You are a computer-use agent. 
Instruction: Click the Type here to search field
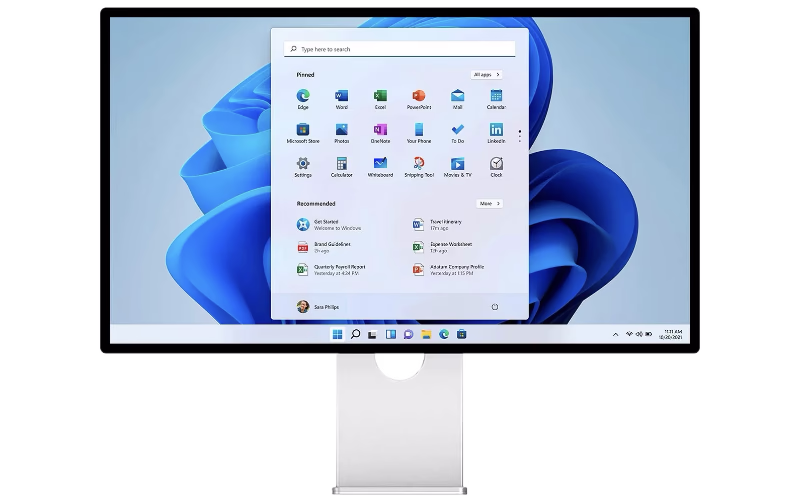point(400,49)
